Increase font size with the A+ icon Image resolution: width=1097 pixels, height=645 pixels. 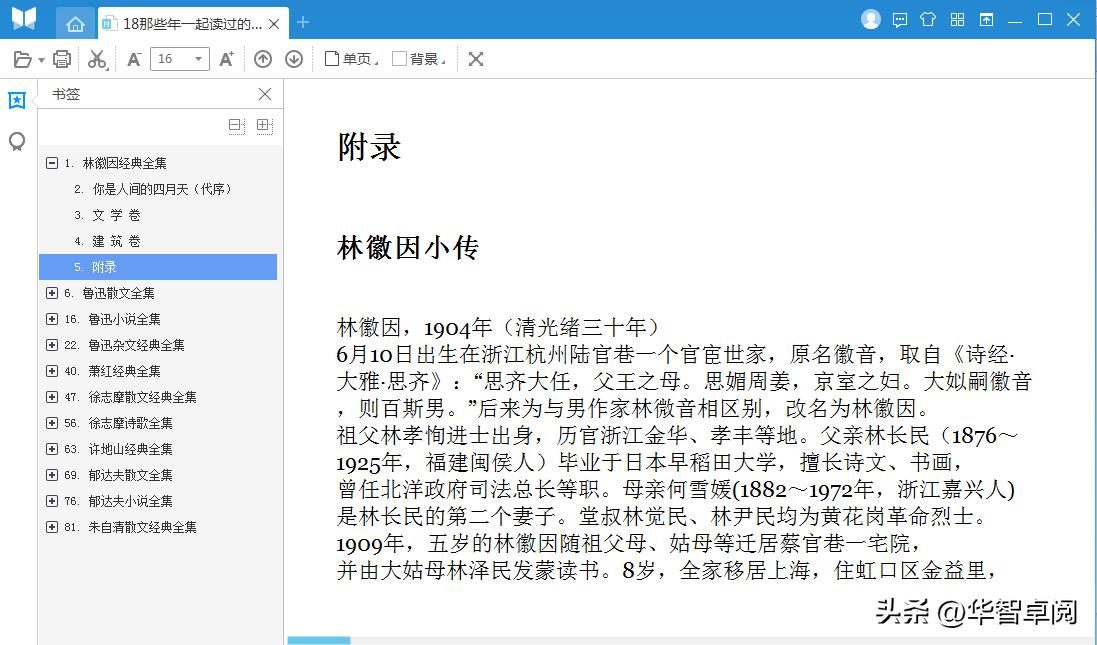click(226, 59)
